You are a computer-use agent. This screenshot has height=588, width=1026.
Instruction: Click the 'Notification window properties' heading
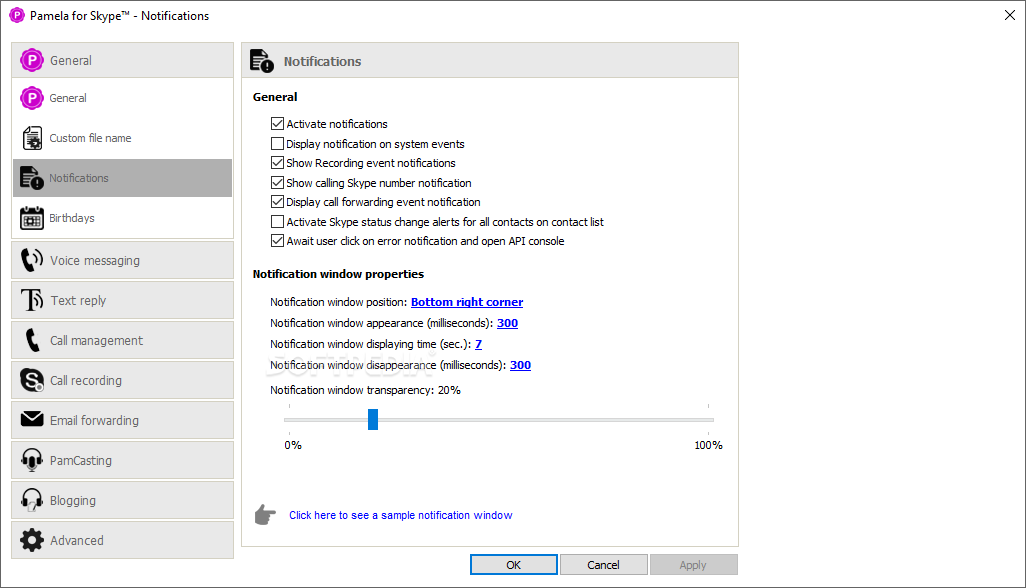pyautogui.click(x=338, y=274)
